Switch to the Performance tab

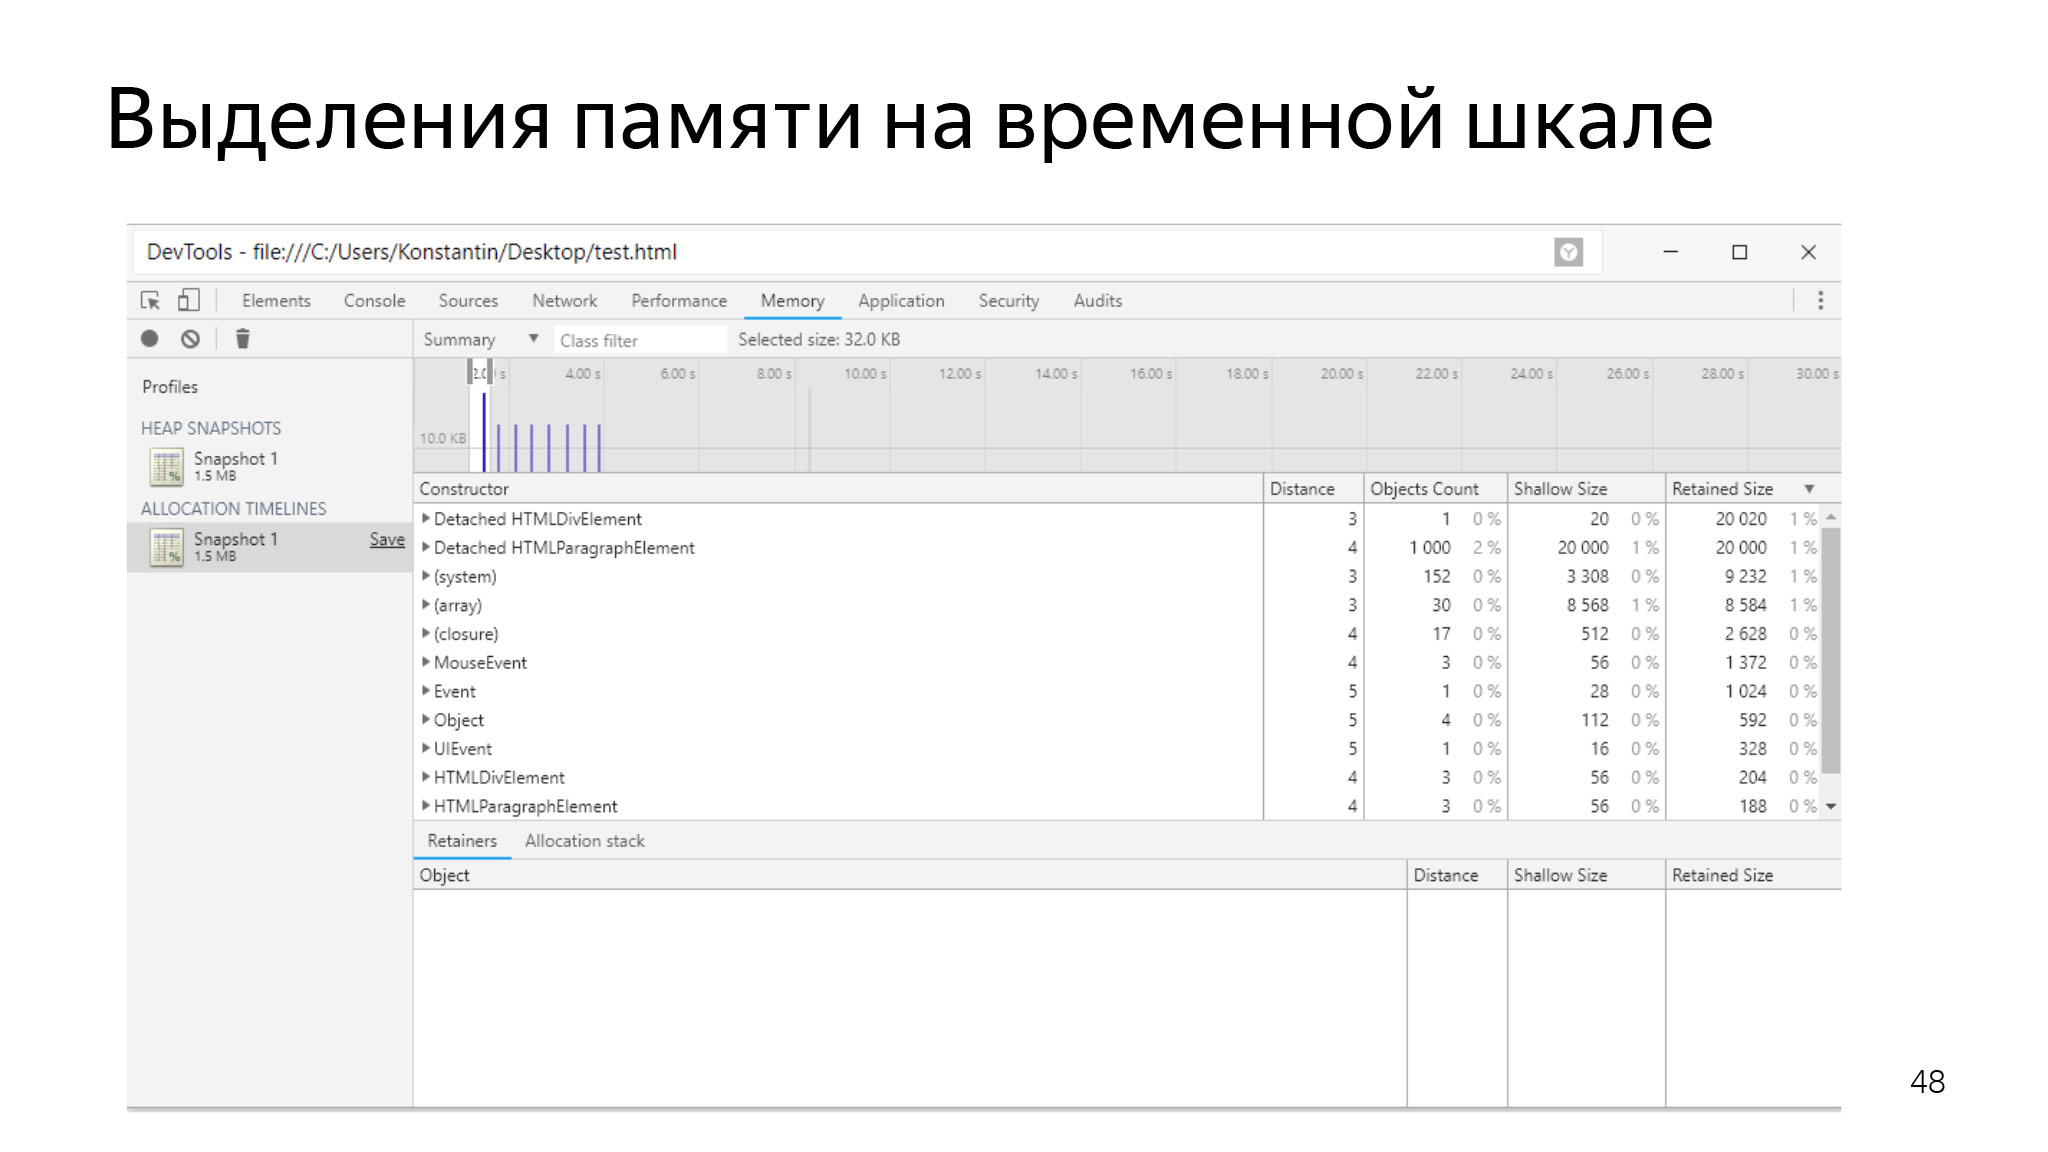[x=678, y=300]
